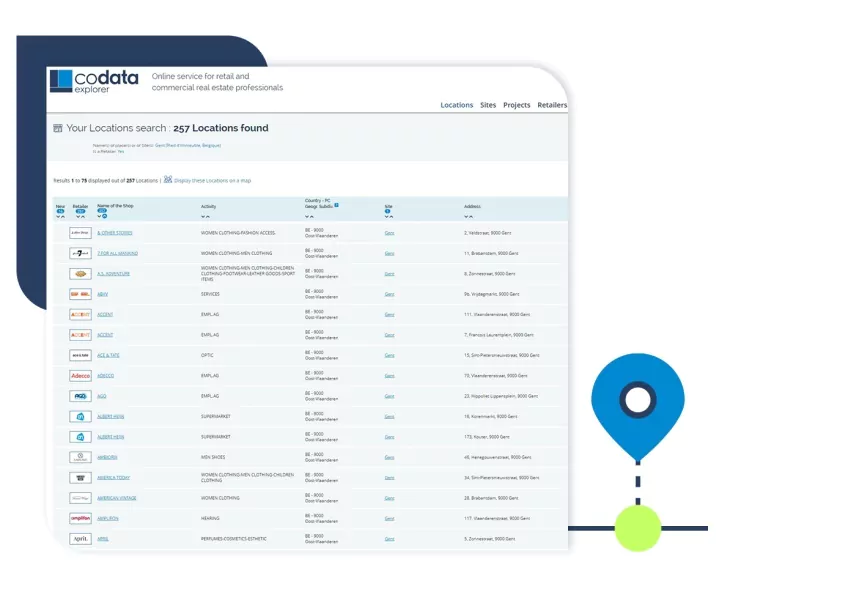Click the April retailer logo
This screenshot has height=600, width=848.
(80, 538)
